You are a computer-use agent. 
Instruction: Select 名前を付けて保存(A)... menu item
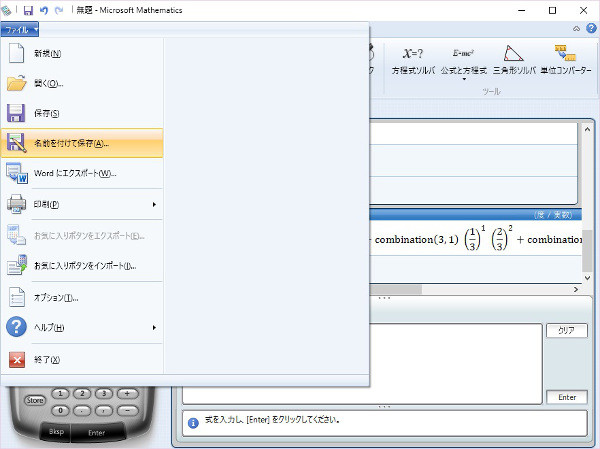click(82, 143)
